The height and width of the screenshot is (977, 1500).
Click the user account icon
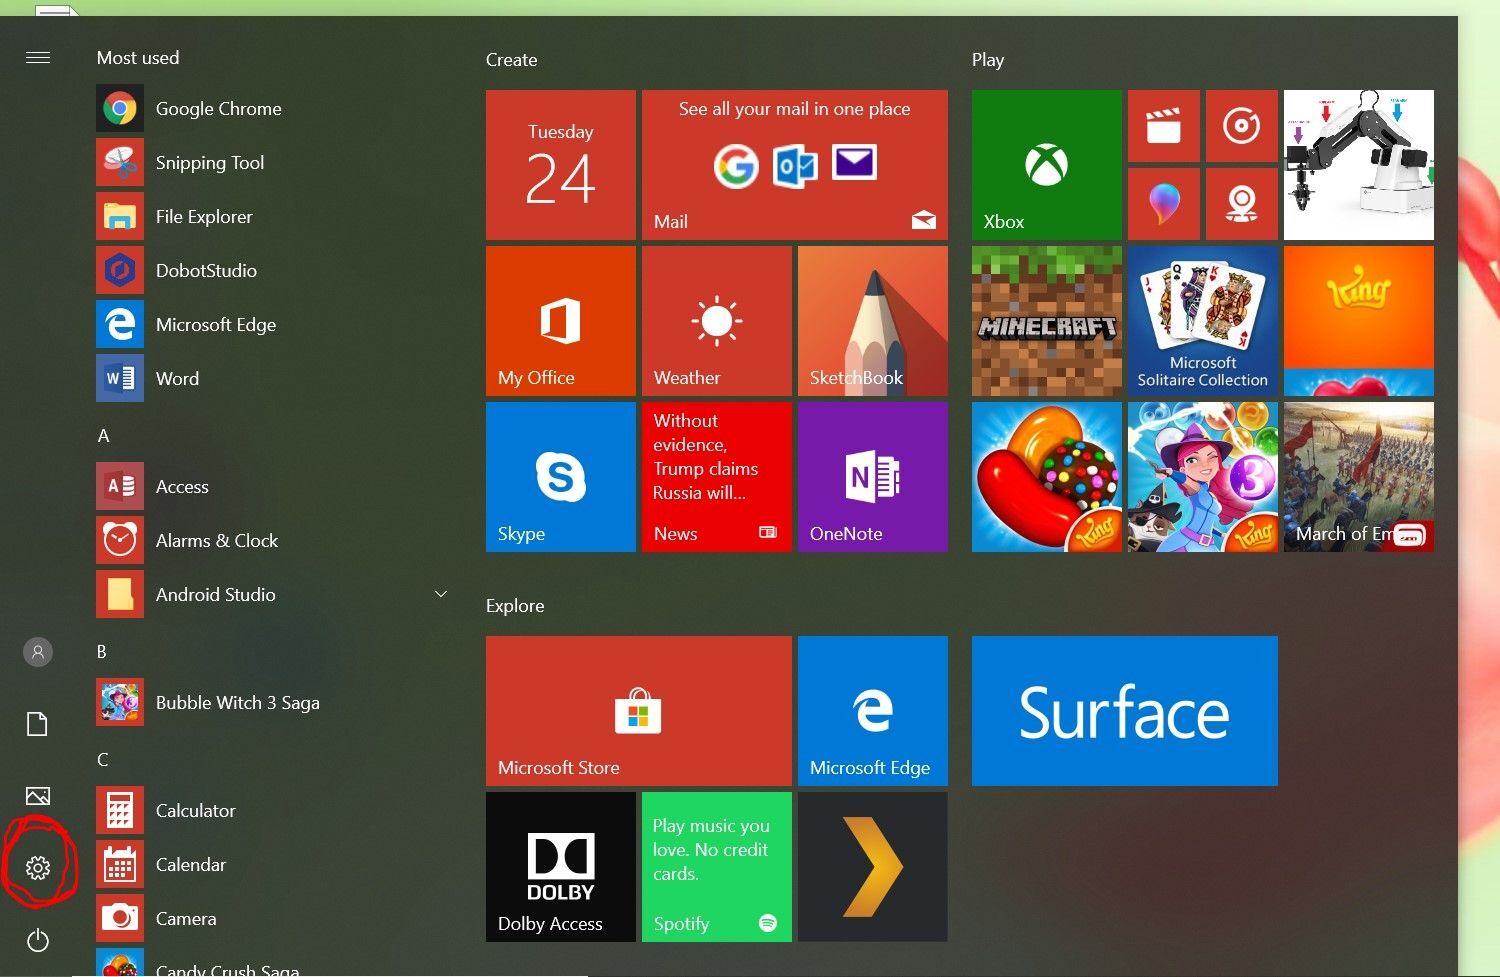pyautogui.click(x=38, y=652)
